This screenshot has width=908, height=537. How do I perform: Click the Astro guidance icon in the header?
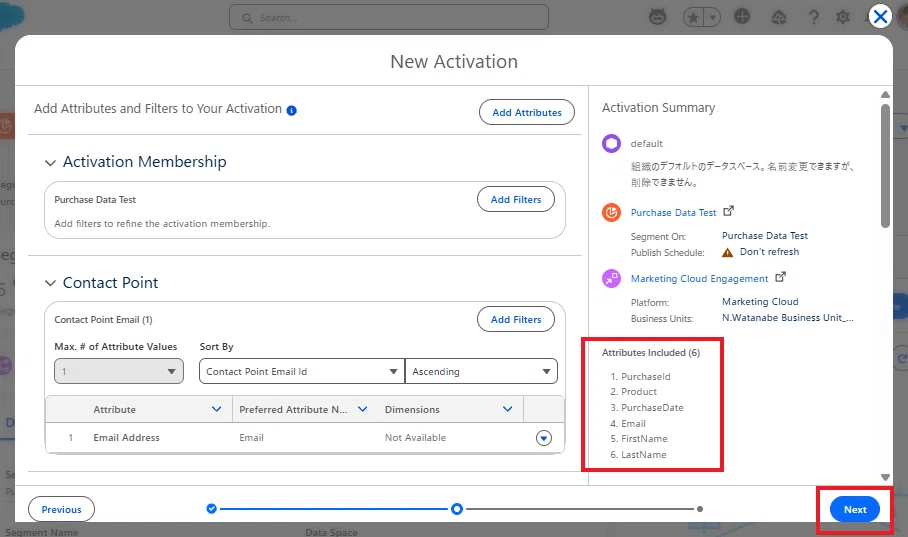pos(657,17)
